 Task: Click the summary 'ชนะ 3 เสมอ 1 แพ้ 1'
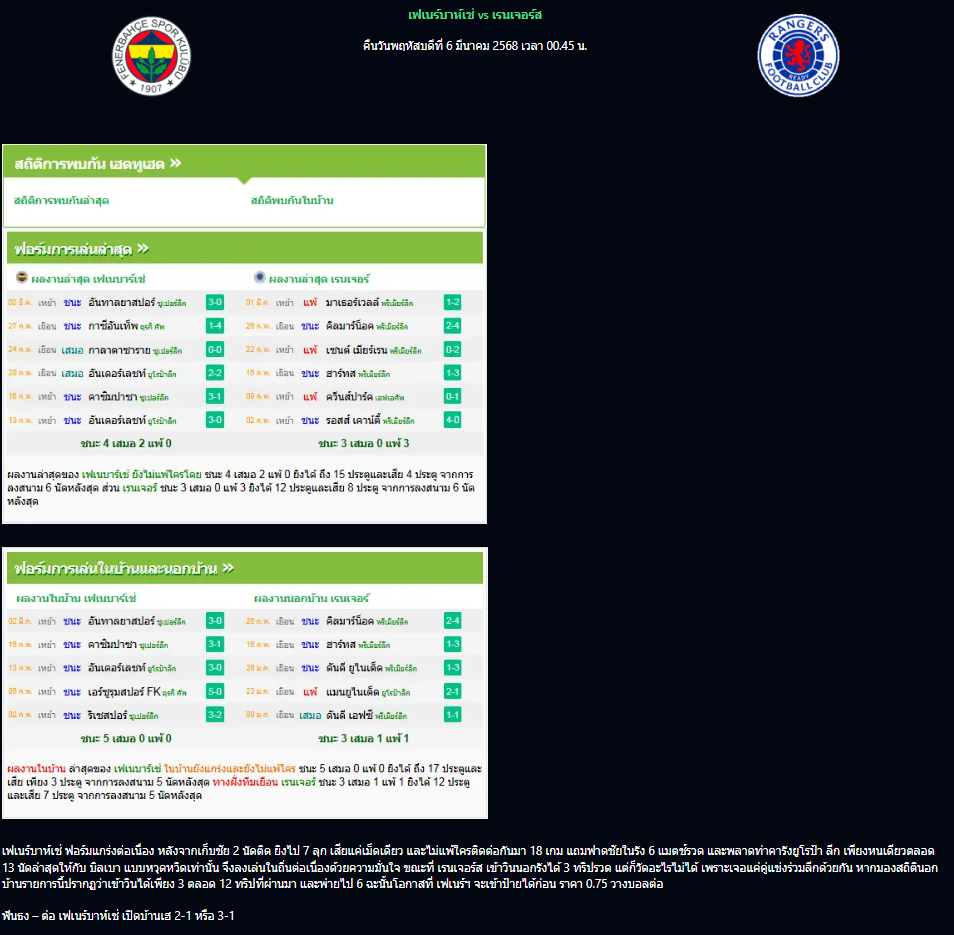point(363,739)
